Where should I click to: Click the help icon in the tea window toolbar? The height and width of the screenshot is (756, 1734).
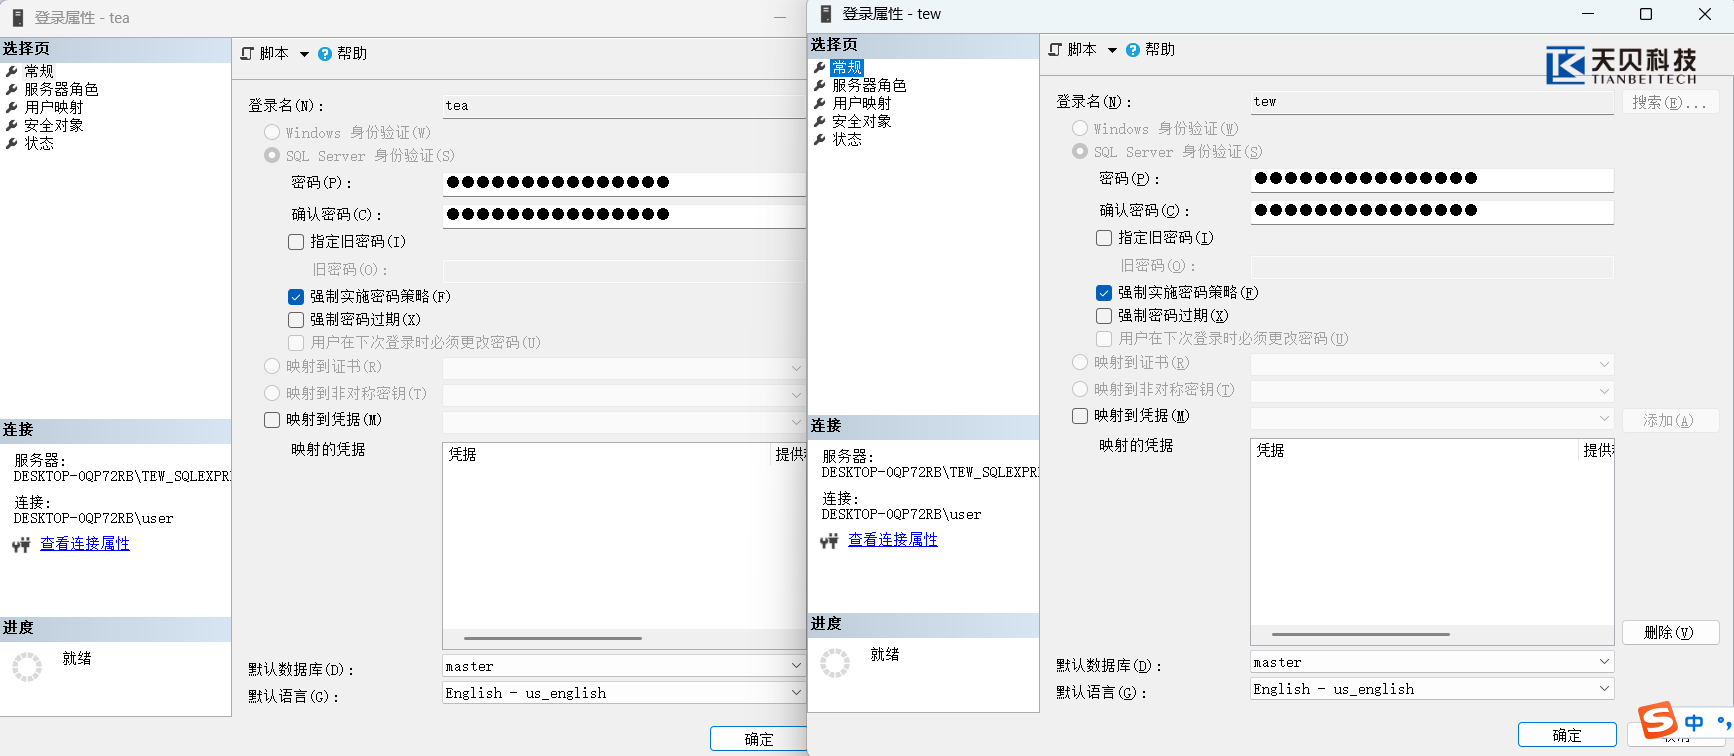tap(325, 54)
